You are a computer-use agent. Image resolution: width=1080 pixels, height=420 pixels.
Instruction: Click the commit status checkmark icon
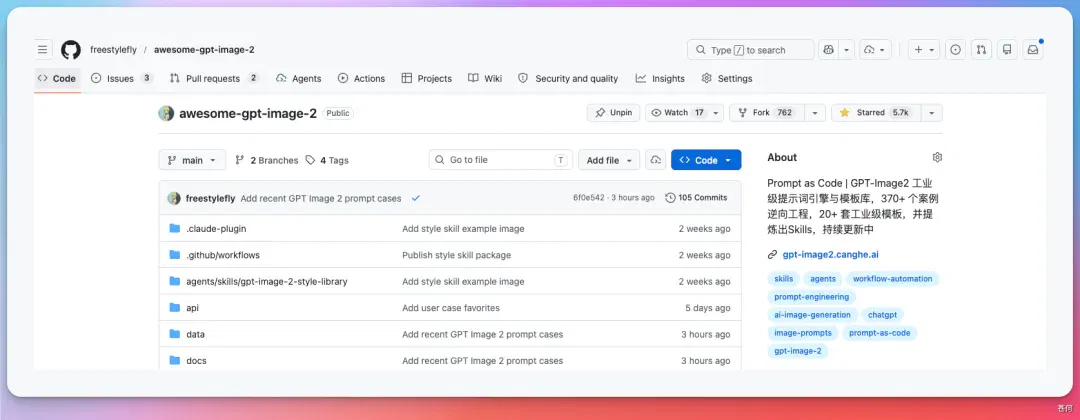point(416,198)
